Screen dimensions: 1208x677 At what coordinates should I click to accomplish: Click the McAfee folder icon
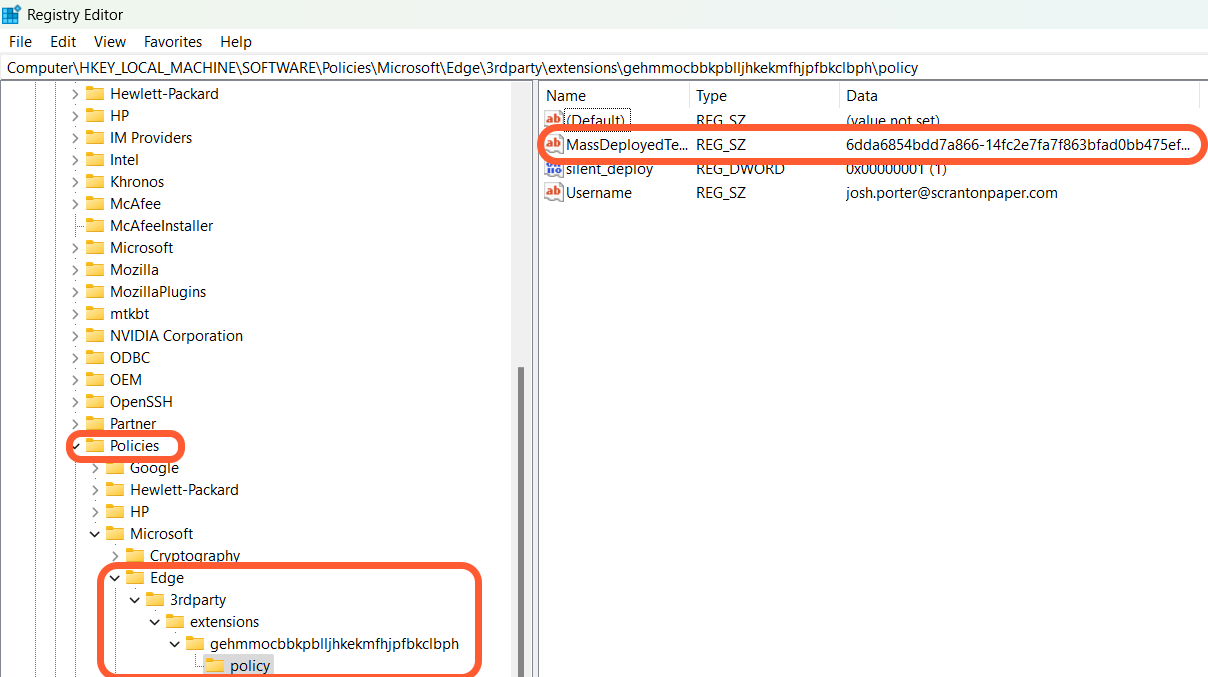(x=95, y=204)
